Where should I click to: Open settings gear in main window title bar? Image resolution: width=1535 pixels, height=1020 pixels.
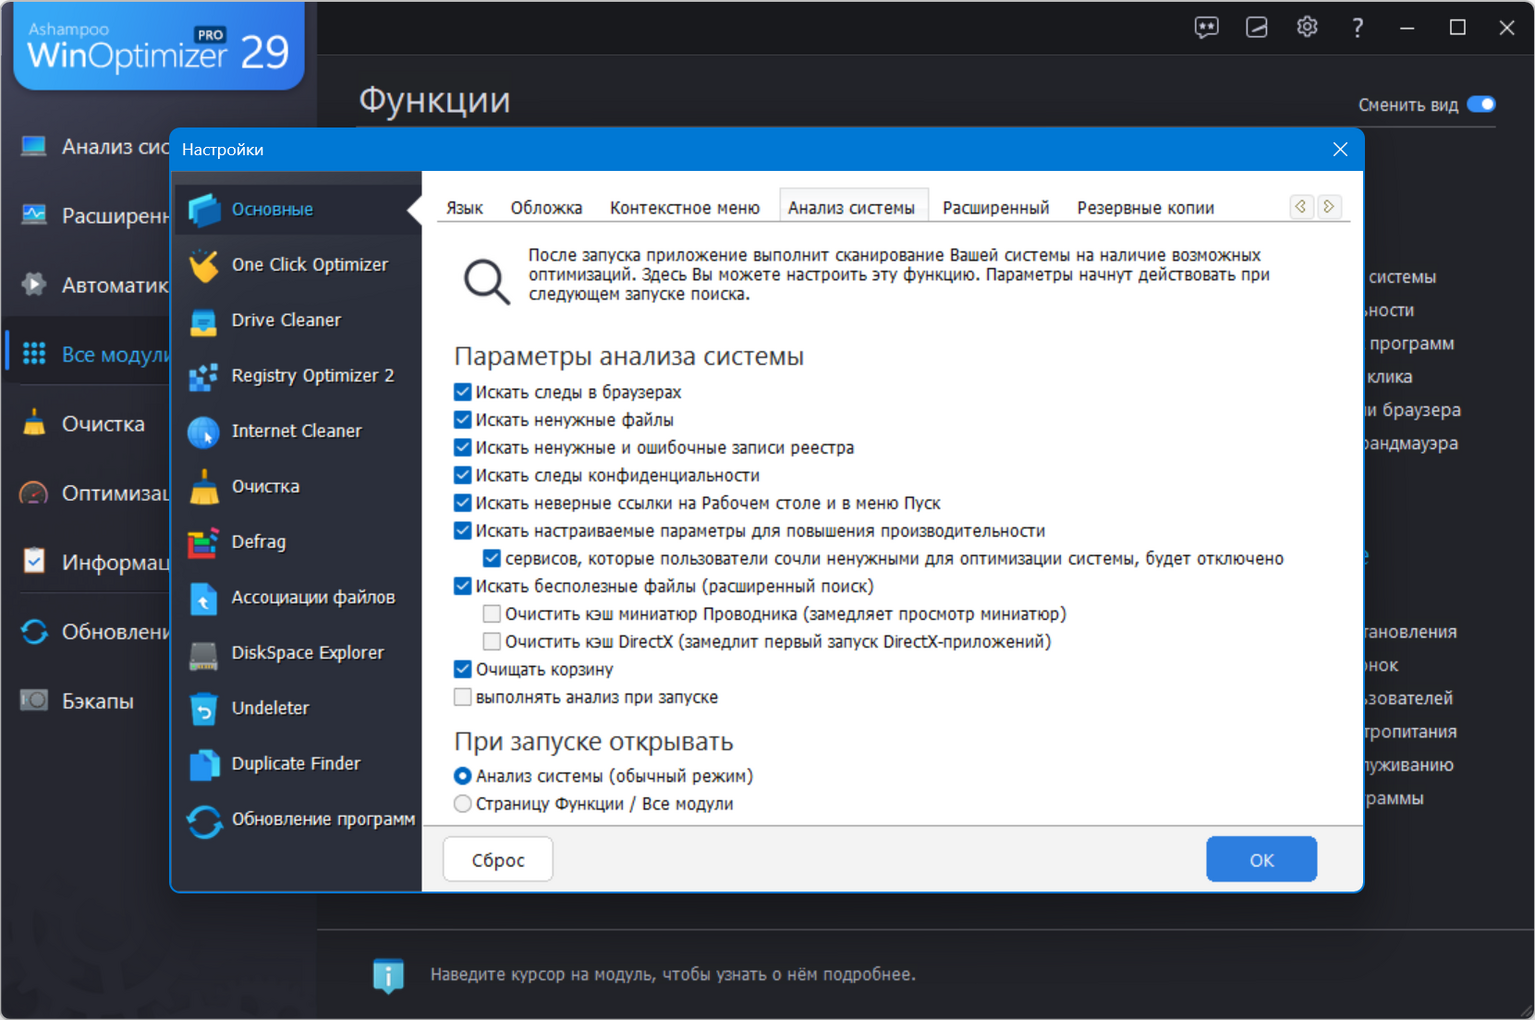(1307, 27)
